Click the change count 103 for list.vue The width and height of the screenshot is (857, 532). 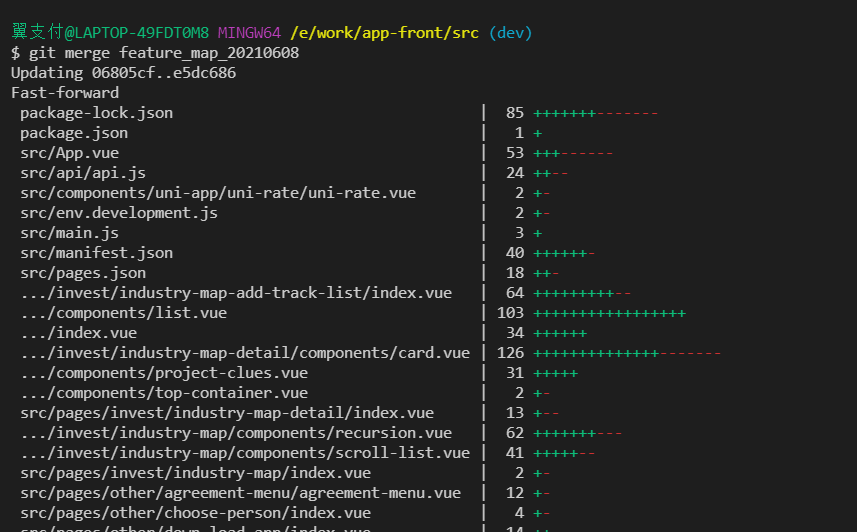coord(510,313)
